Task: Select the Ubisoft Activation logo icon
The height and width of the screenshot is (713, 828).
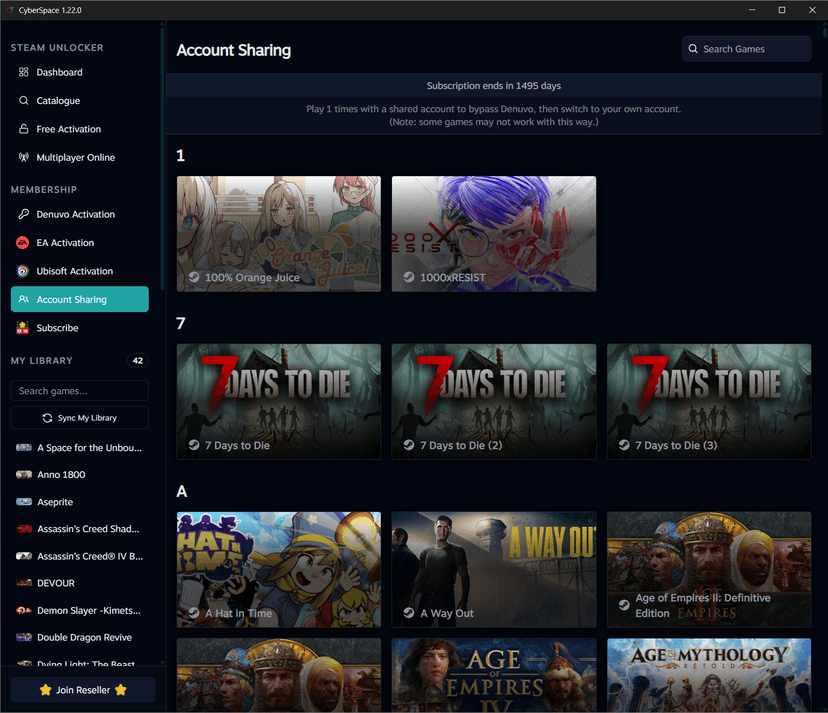Action: pos(24,271)
